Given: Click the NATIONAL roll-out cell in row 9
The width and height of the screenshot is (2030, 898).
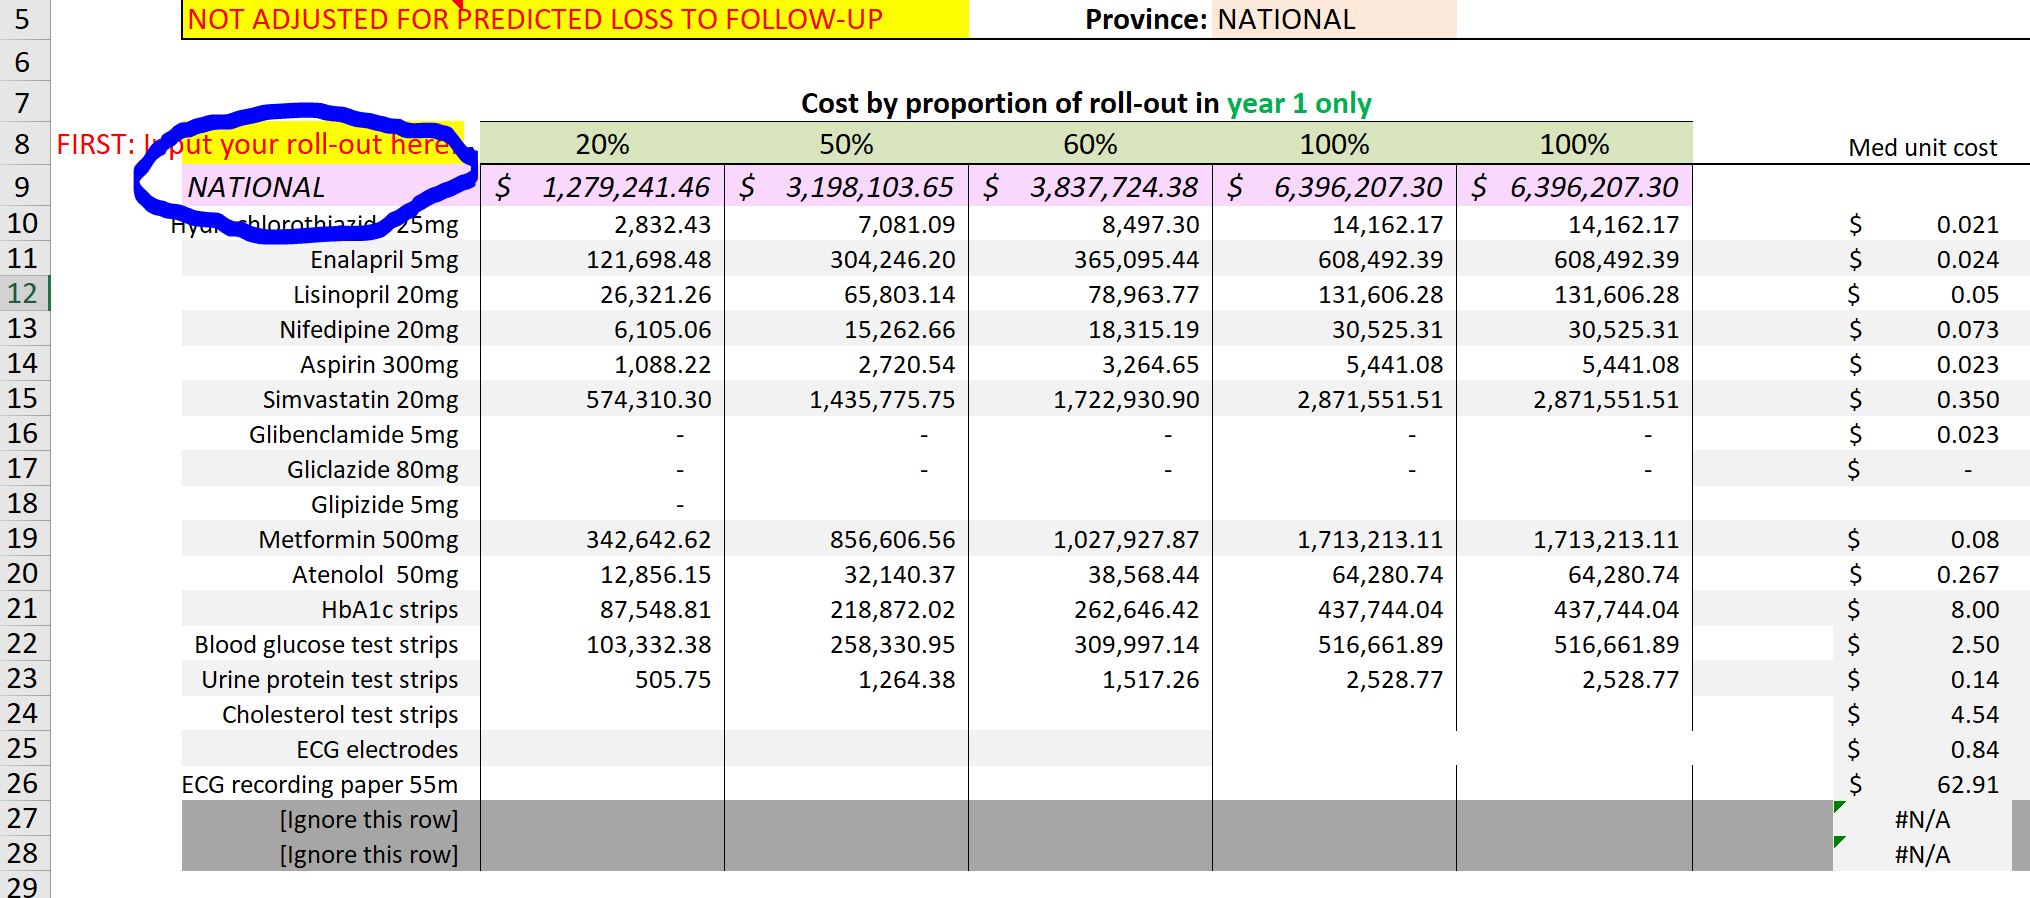Looking at the screenshot, I should tap(330, 187).
